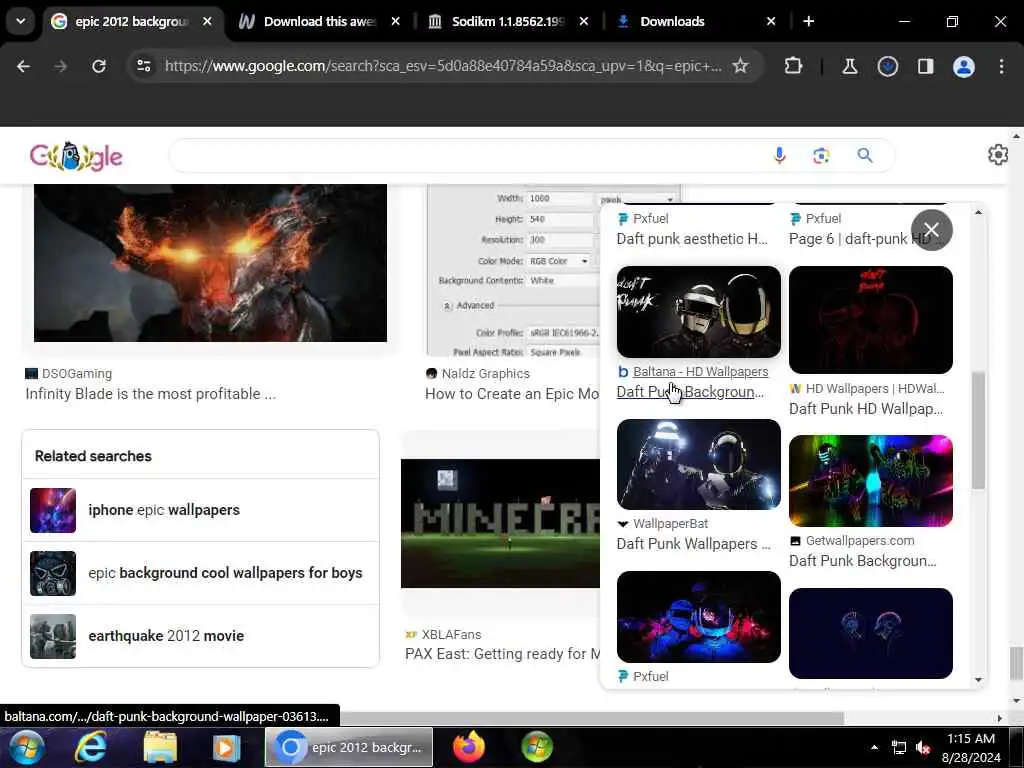This screenshot has width=1024, height=768.
Task: Open the Infinity Blade fiery knight image
Action: pos(210,263)
